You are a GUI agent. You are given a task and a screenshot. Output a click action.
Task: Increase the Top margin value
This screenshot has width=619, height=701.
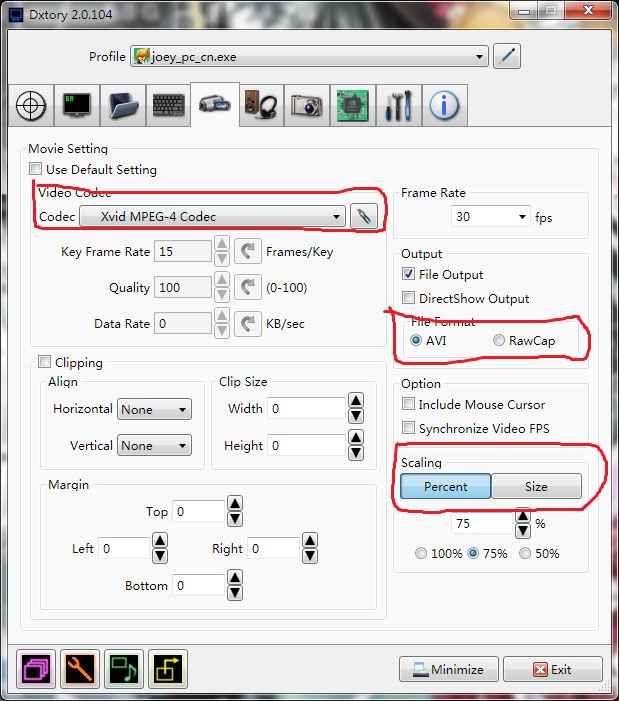235,504
